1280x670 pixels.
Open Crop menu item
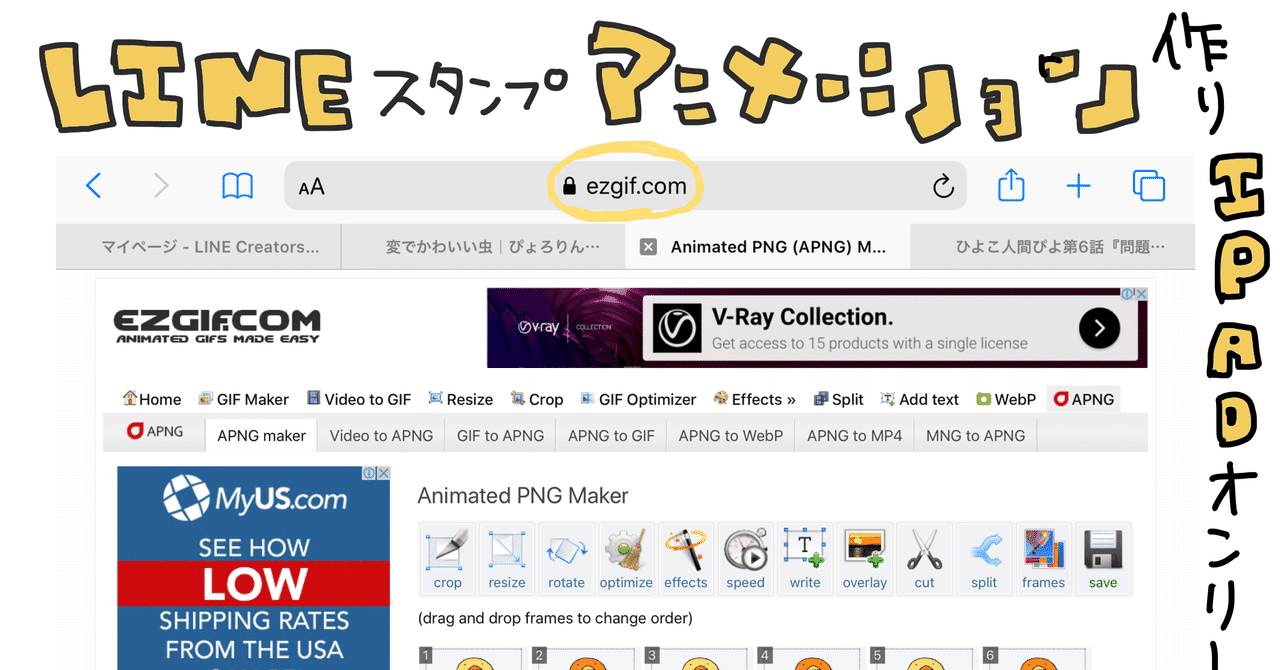tap(537, 399)
